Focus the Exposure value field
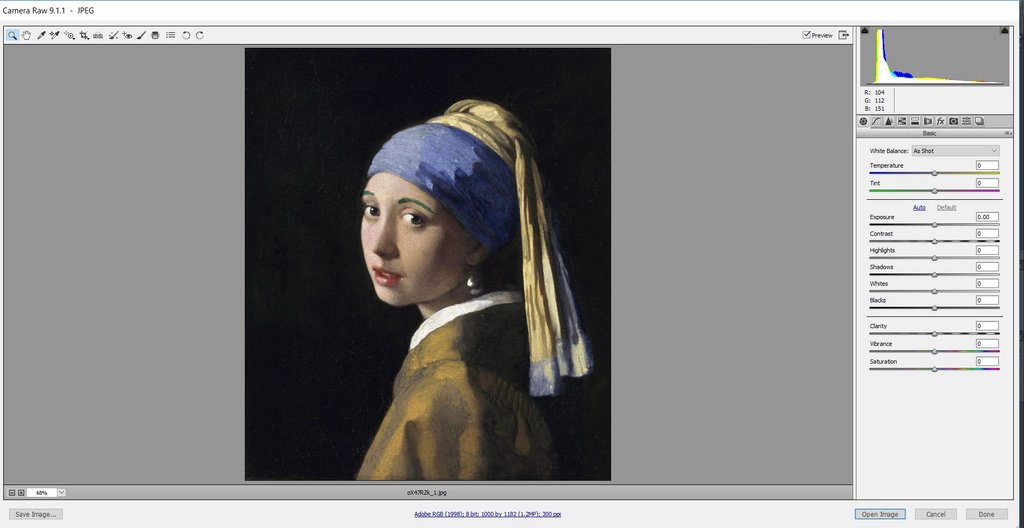This screenshot has width=1024, height=528. pos(987,216)
